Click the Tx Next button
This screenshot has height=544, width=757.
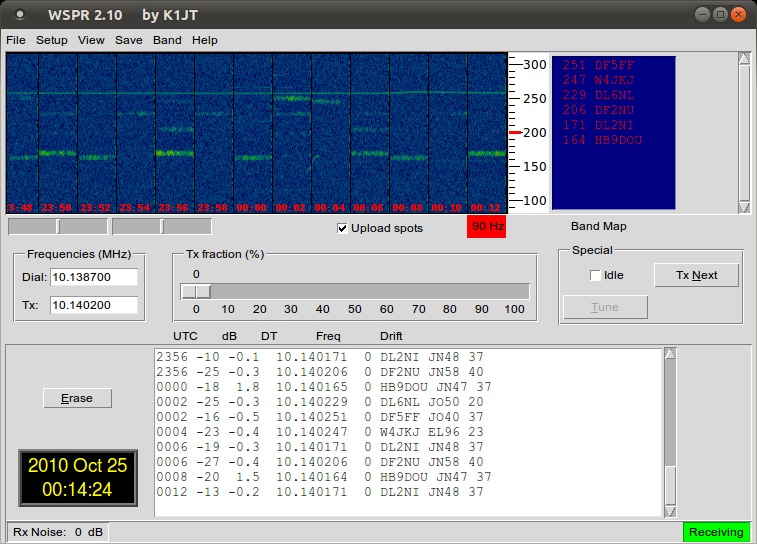[696, 275]
